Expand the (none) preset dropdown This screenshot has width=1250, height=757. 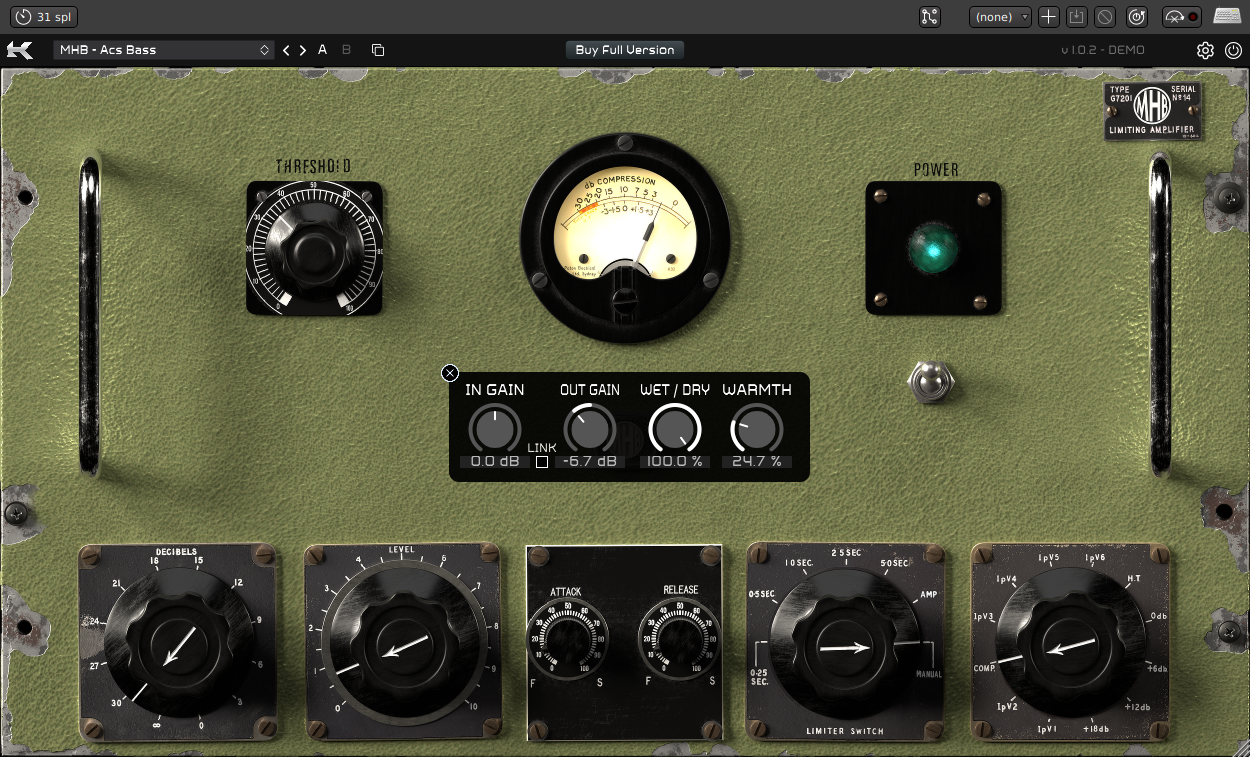click(x=1000, y=17)
